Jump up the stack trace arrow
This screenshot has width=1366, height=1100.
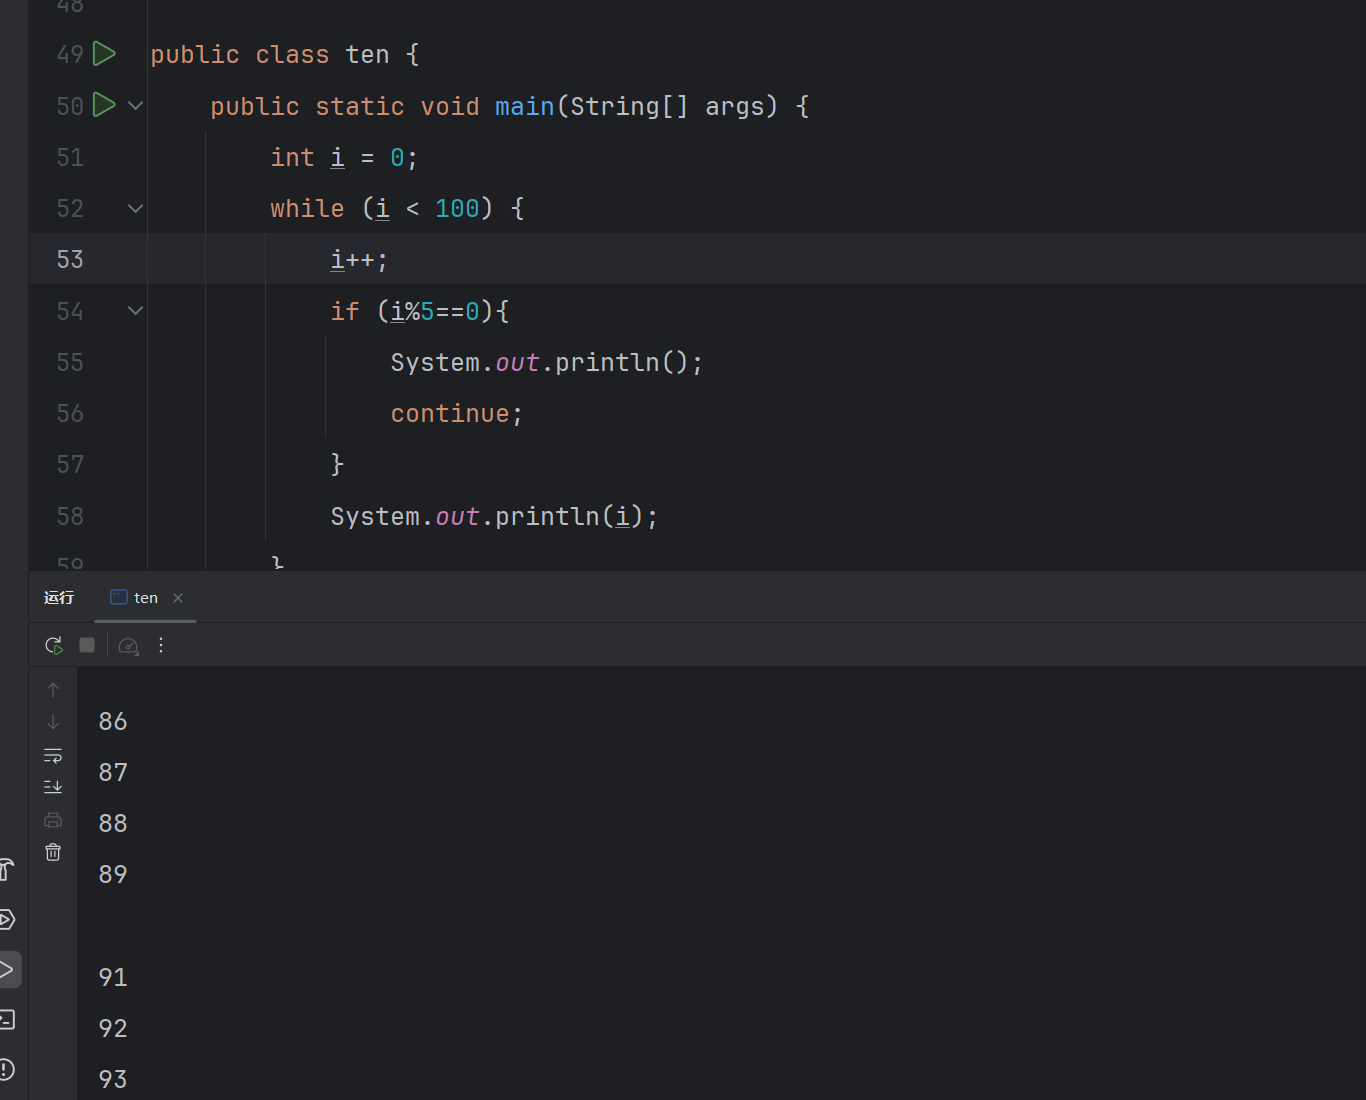(x=53, y=690)
